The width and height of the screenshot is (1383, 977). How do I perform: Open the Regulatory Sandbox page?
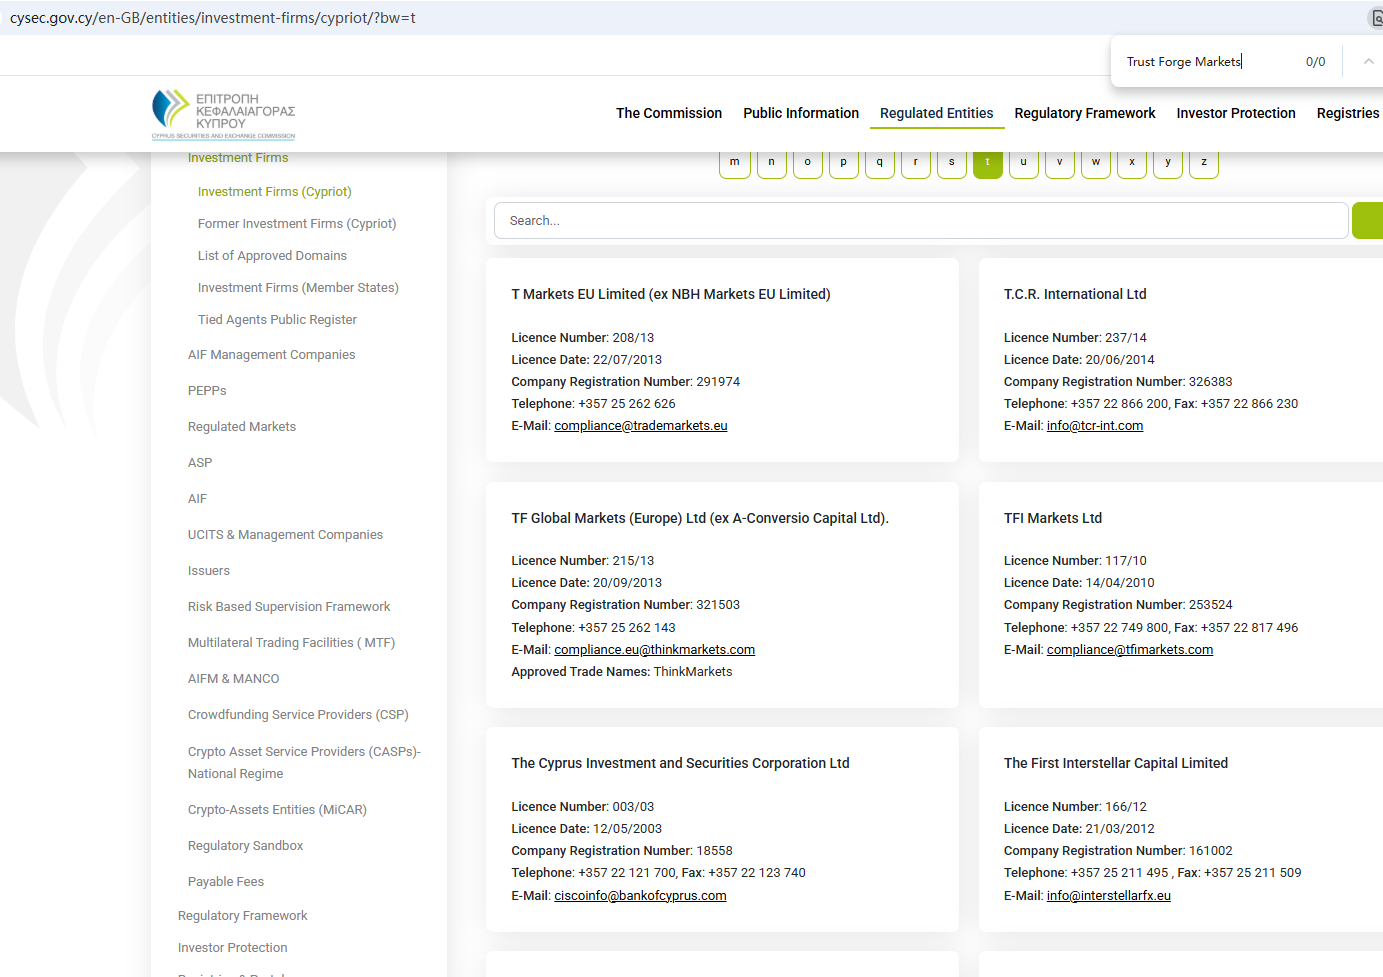click(x=245, y=846)
